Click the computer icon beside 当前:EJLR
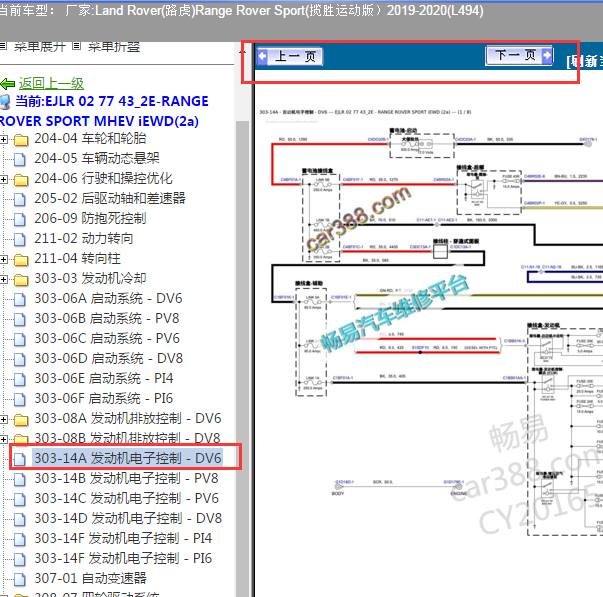Screen dimensions: 603x597 pos(5,102)
